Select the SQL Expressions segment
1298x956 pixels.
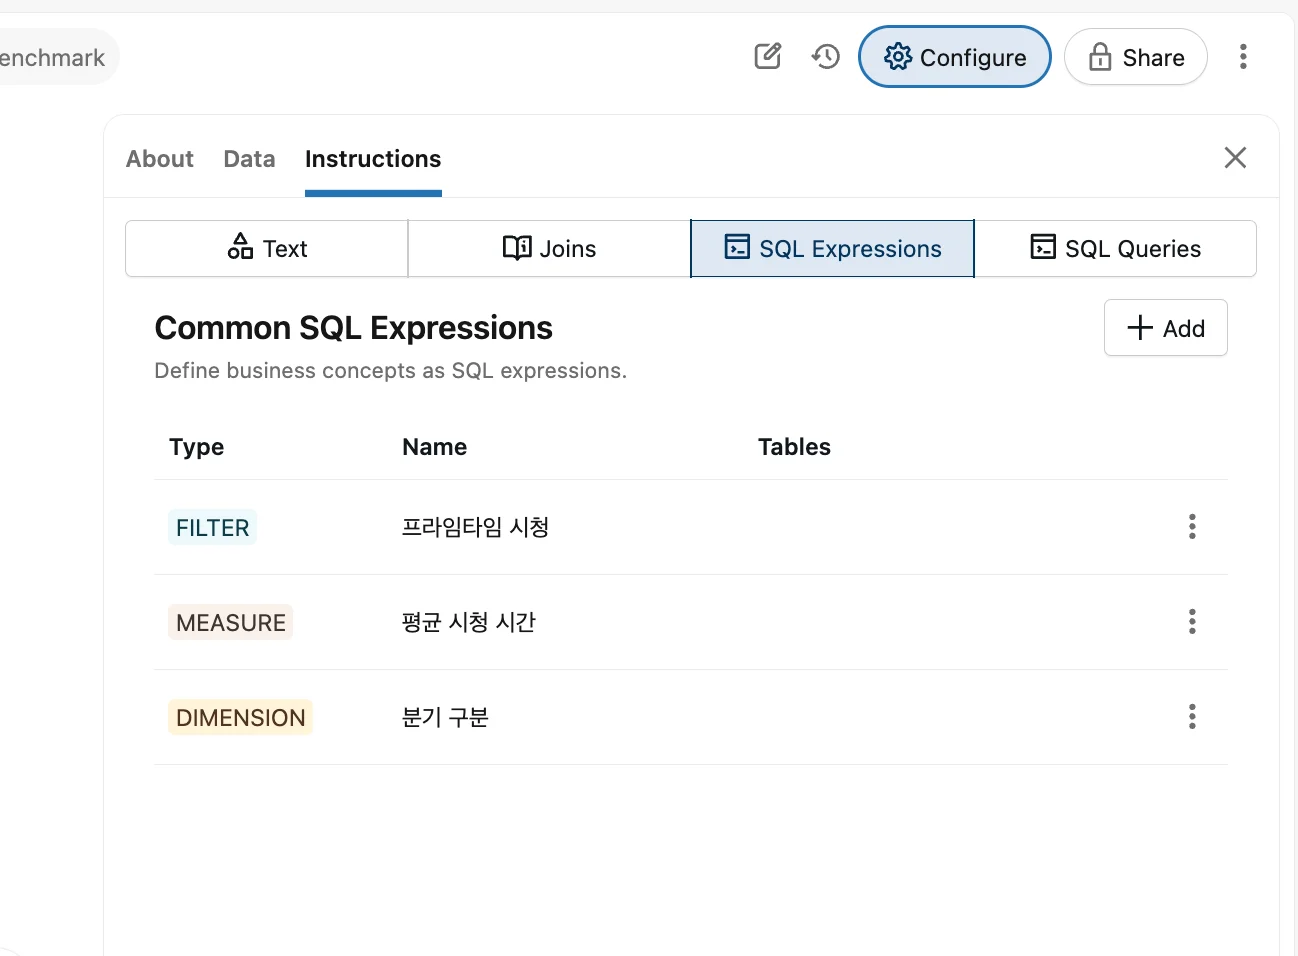coord(832,248)
